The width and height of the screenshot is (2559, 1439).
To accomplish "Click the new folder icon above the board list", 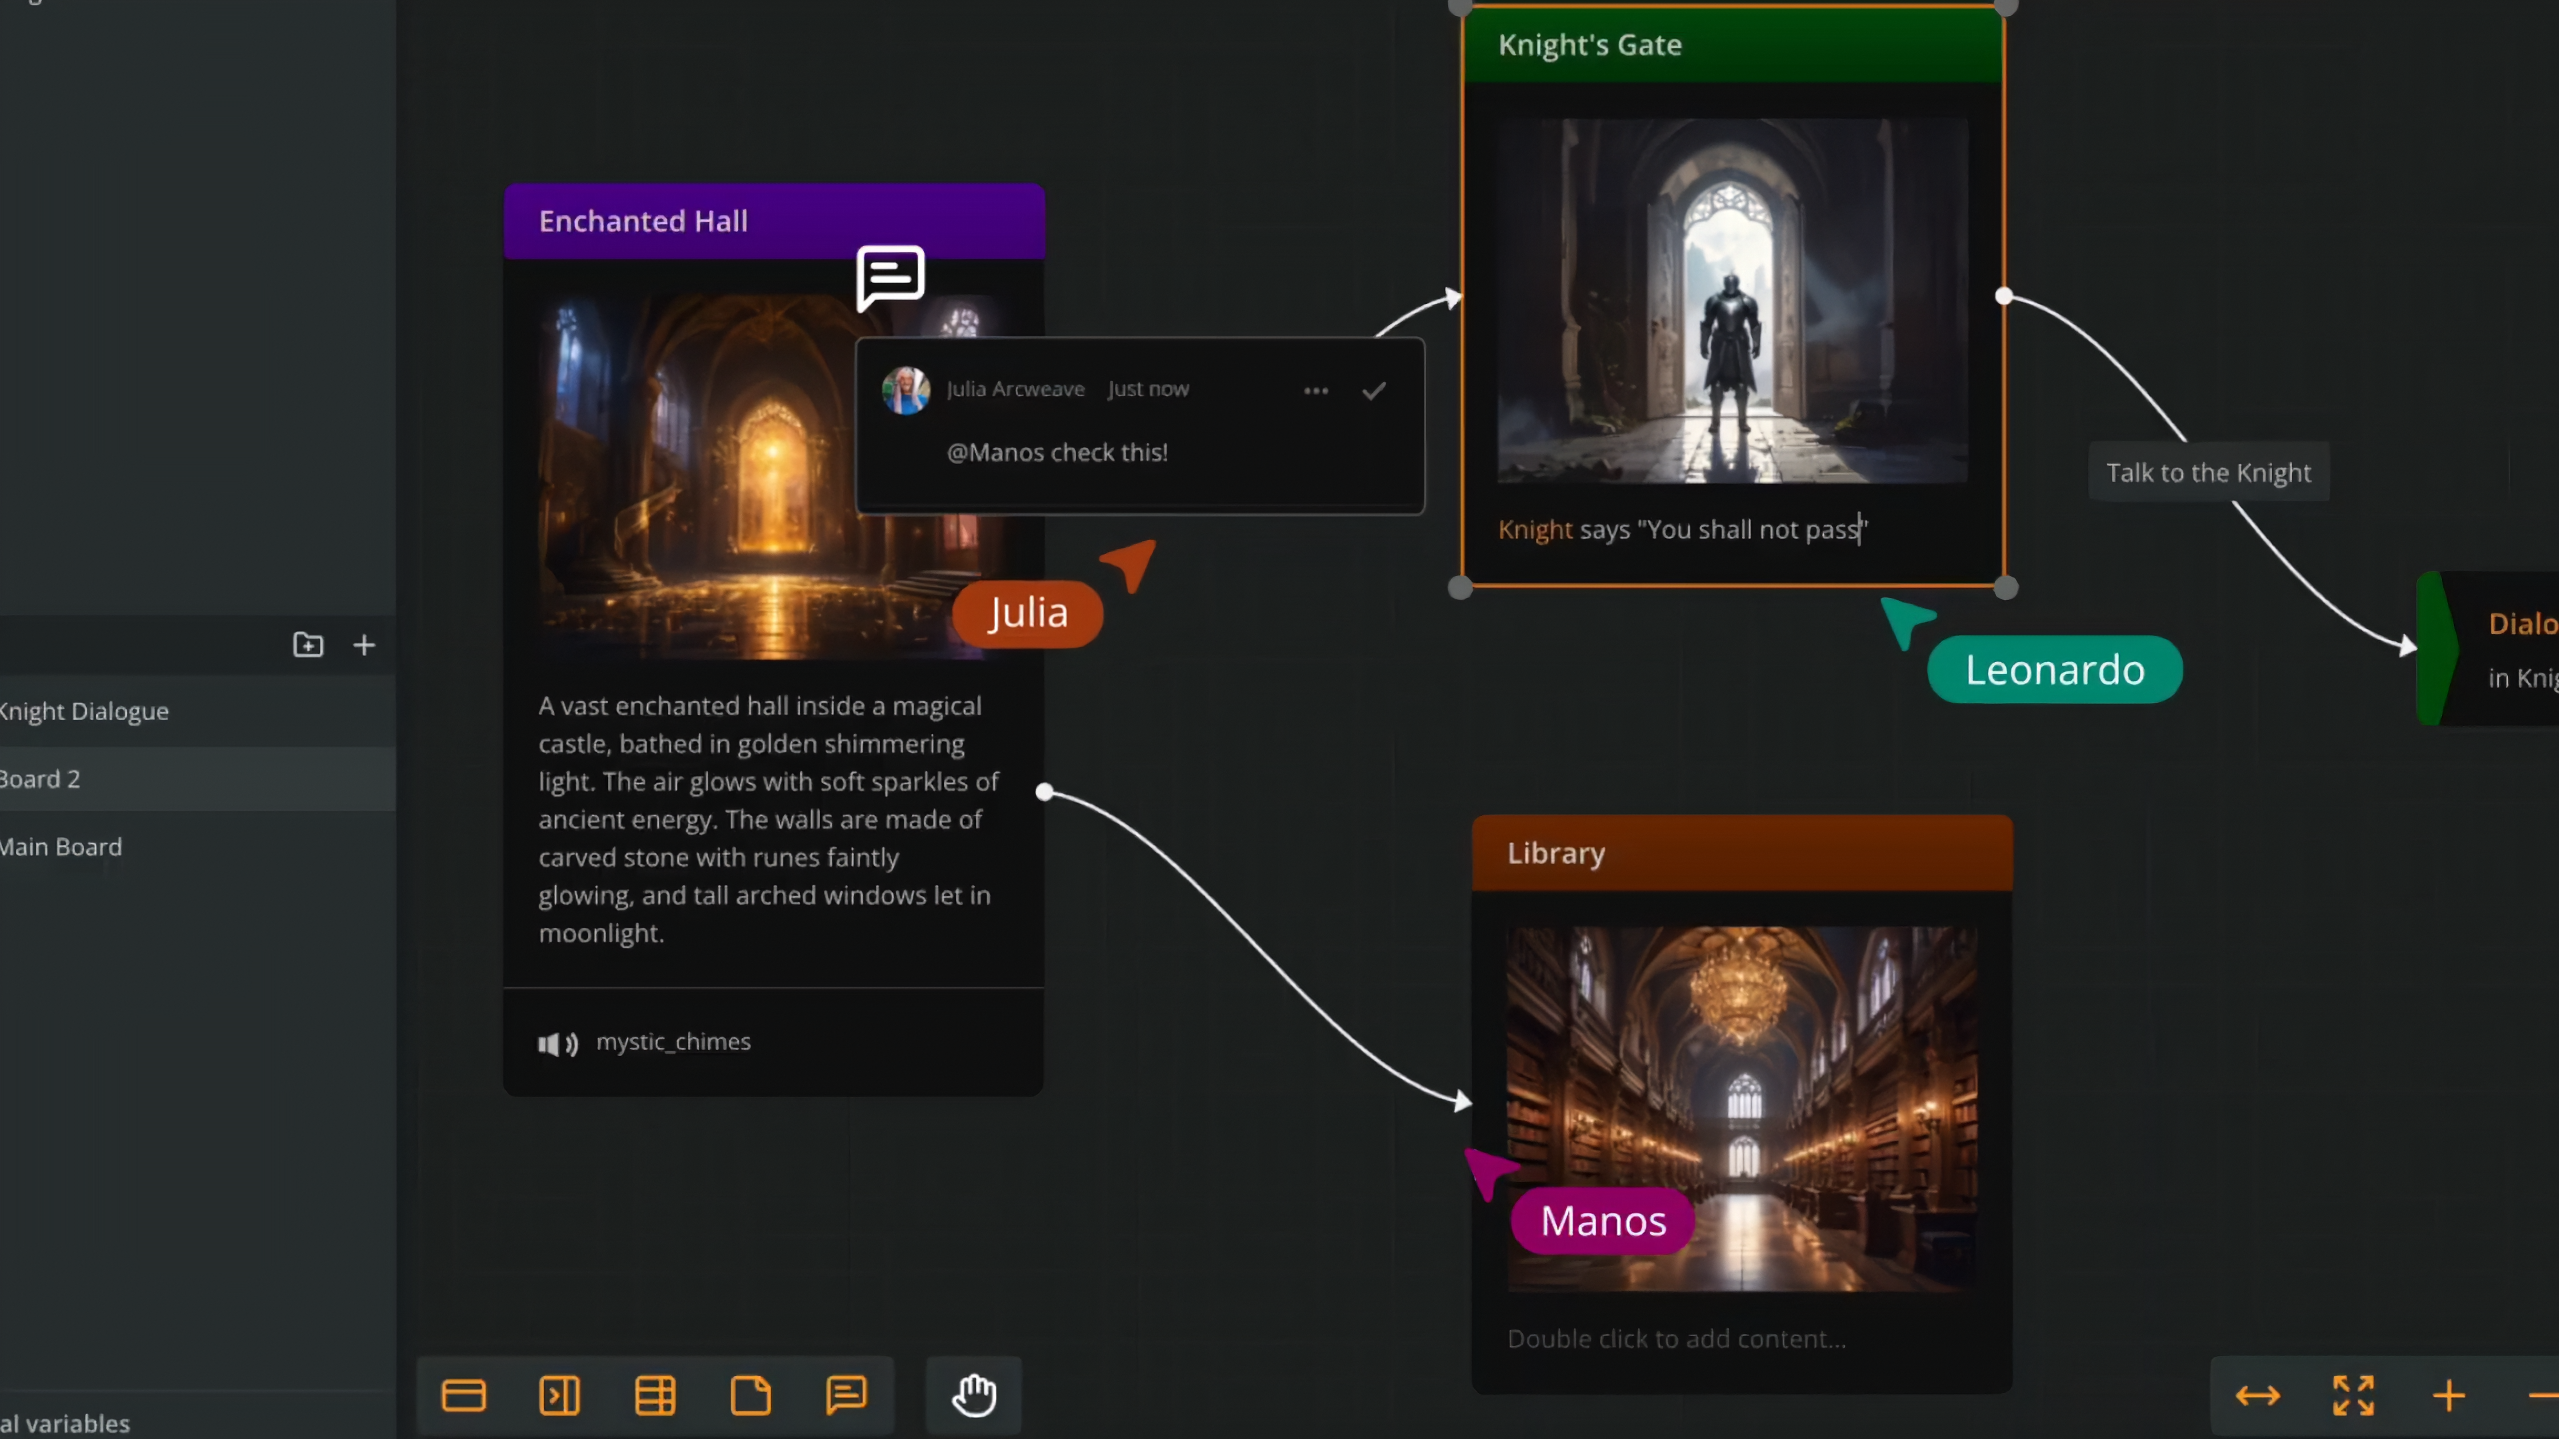I will (307, 645).
